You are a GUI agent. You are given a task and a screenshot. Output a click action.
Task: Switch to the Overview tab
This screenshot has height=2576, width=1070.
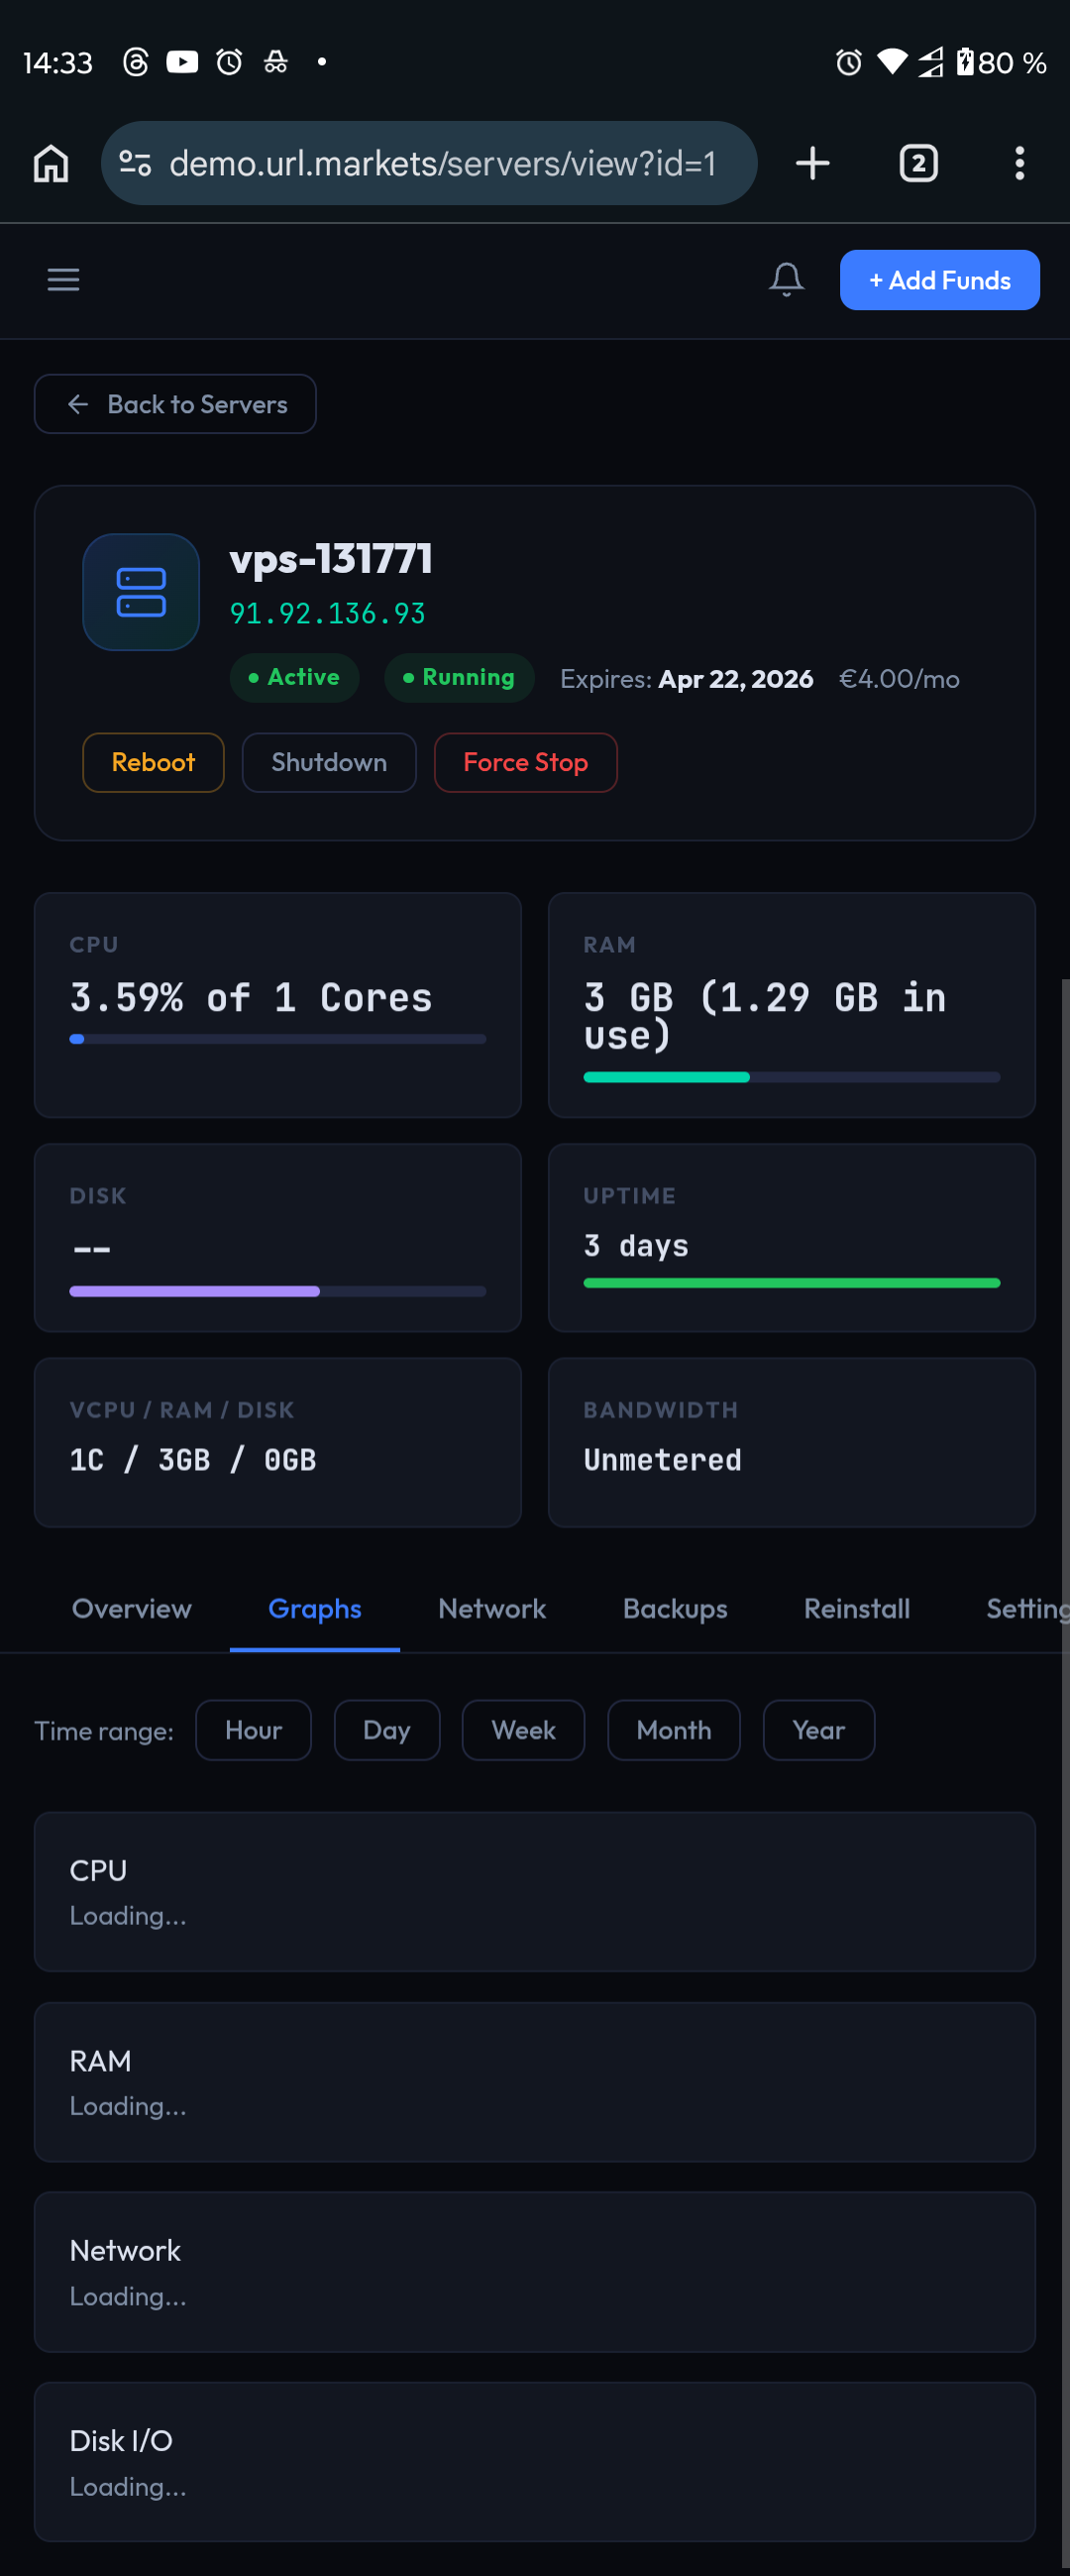131,1608
